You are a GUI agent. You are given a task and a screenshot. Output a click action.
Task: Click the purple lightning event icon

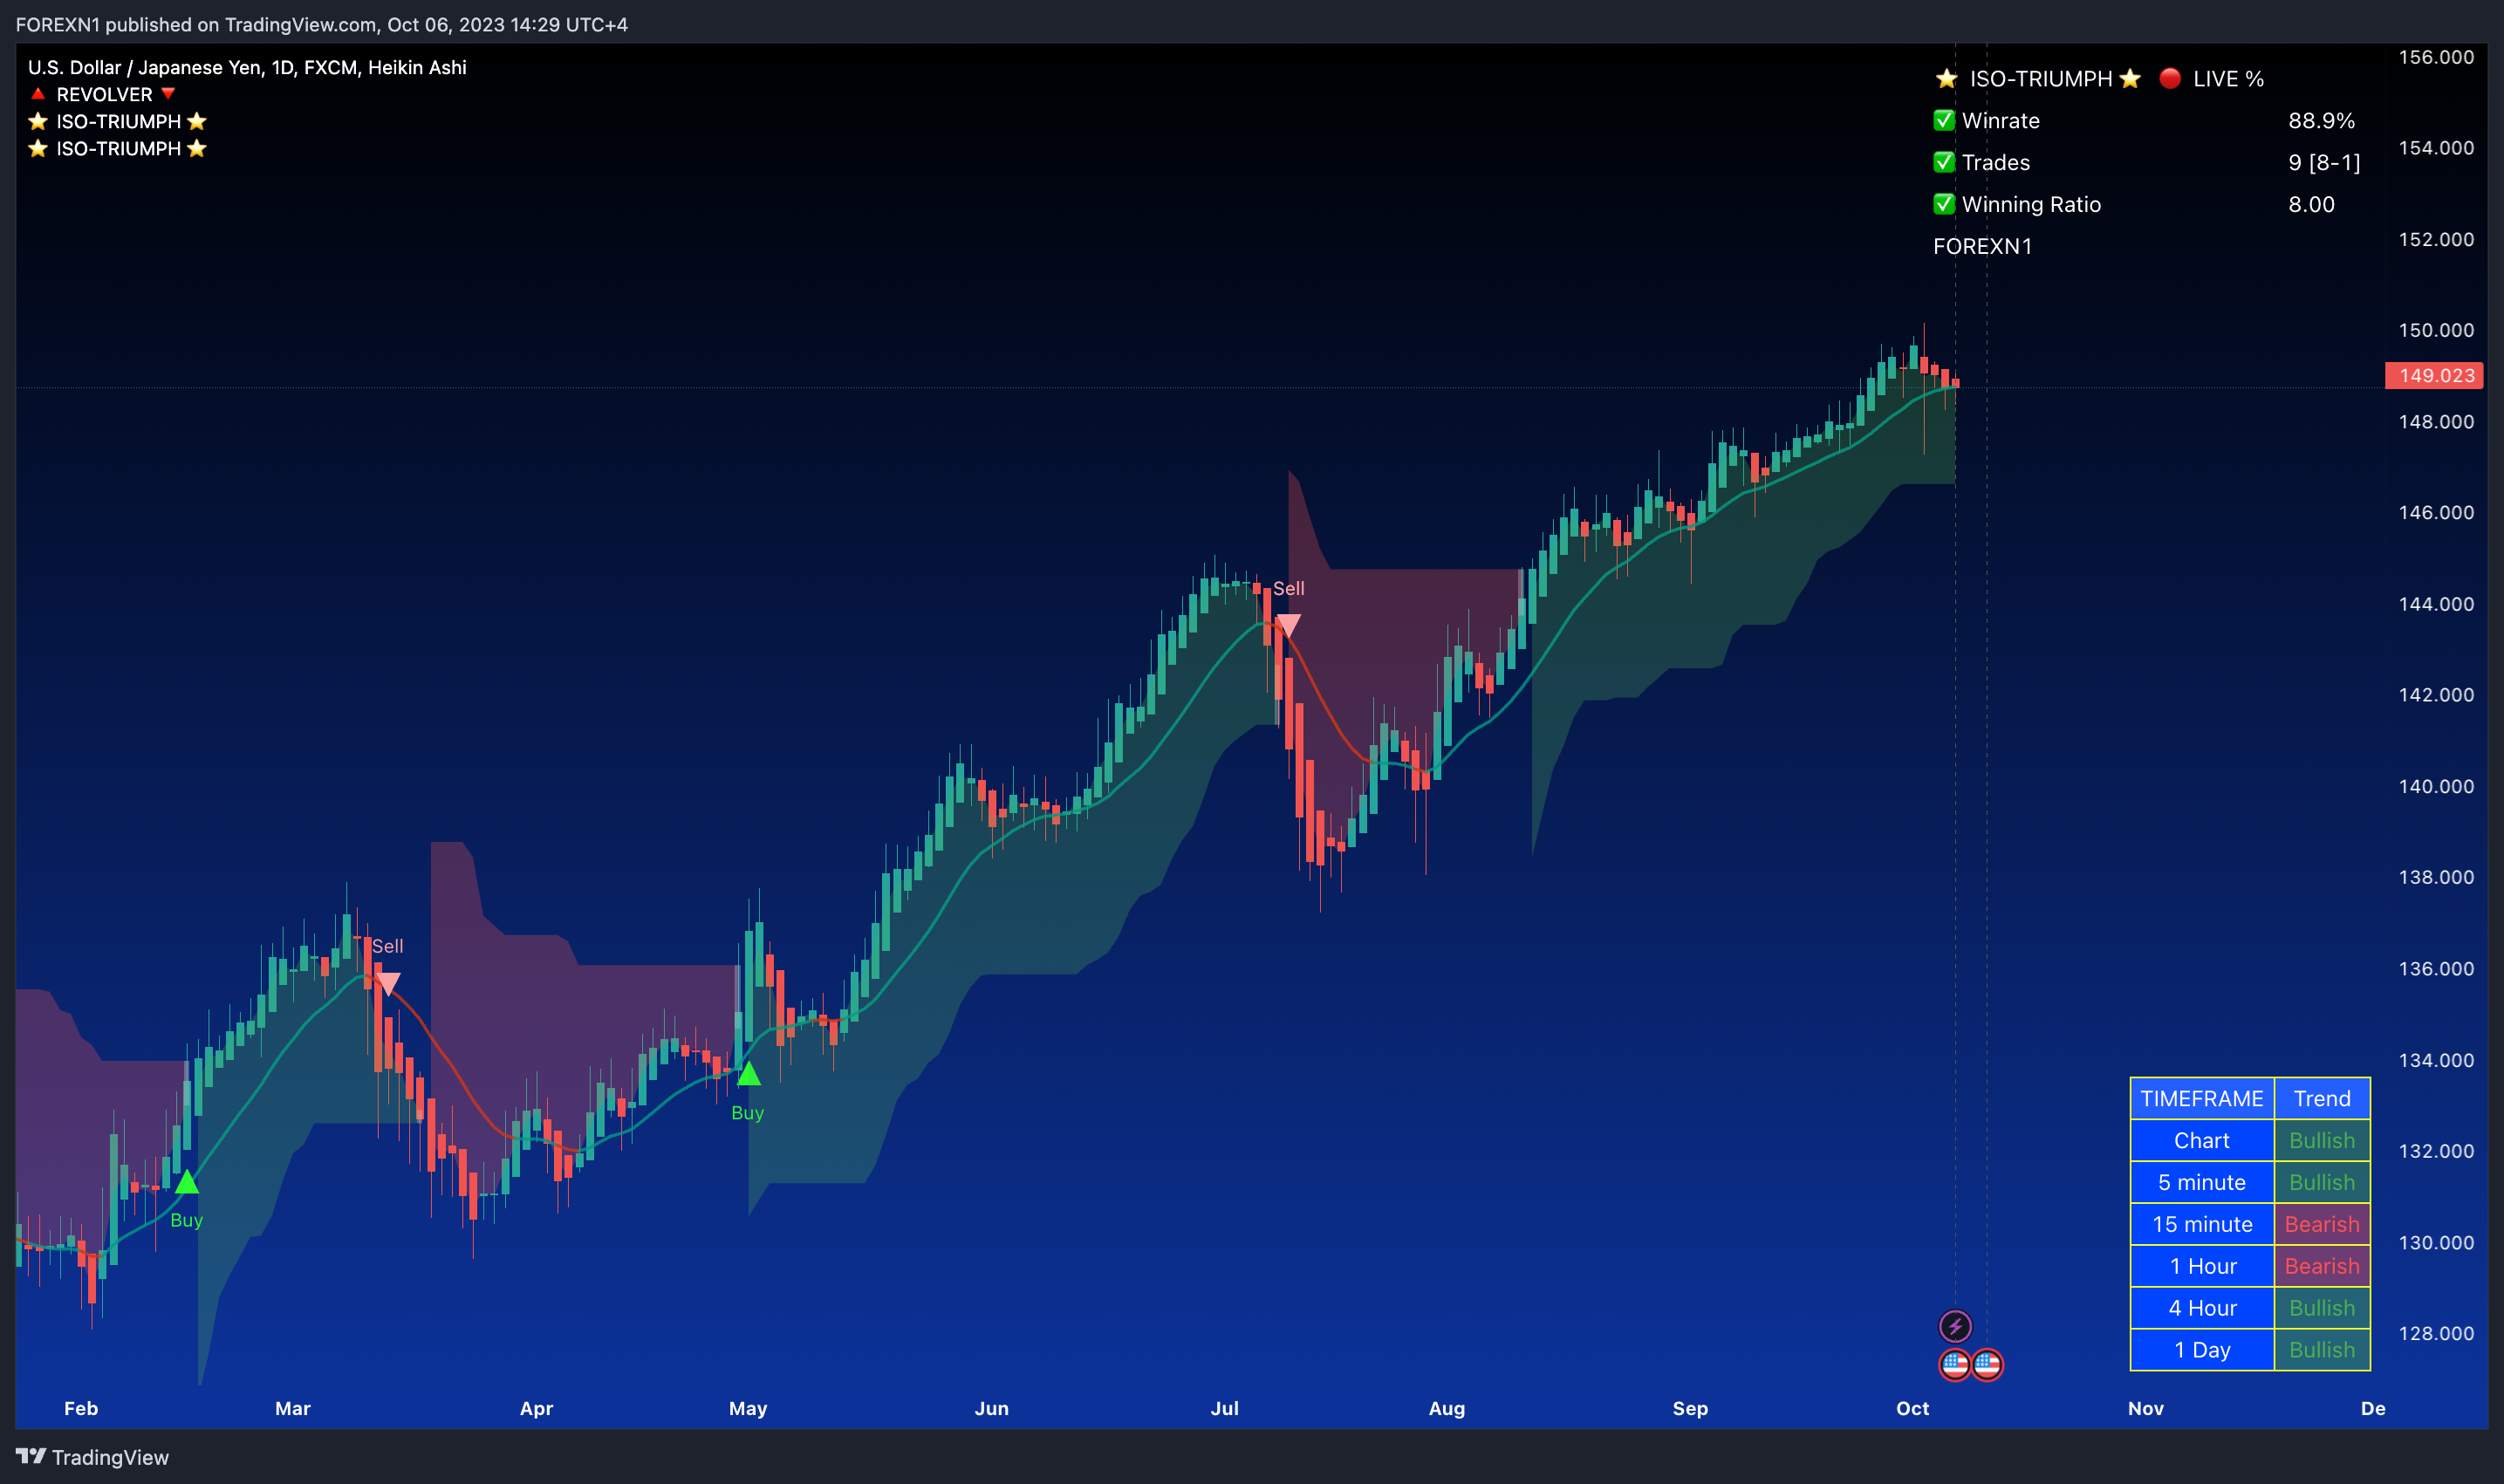click(1955, 1326)
